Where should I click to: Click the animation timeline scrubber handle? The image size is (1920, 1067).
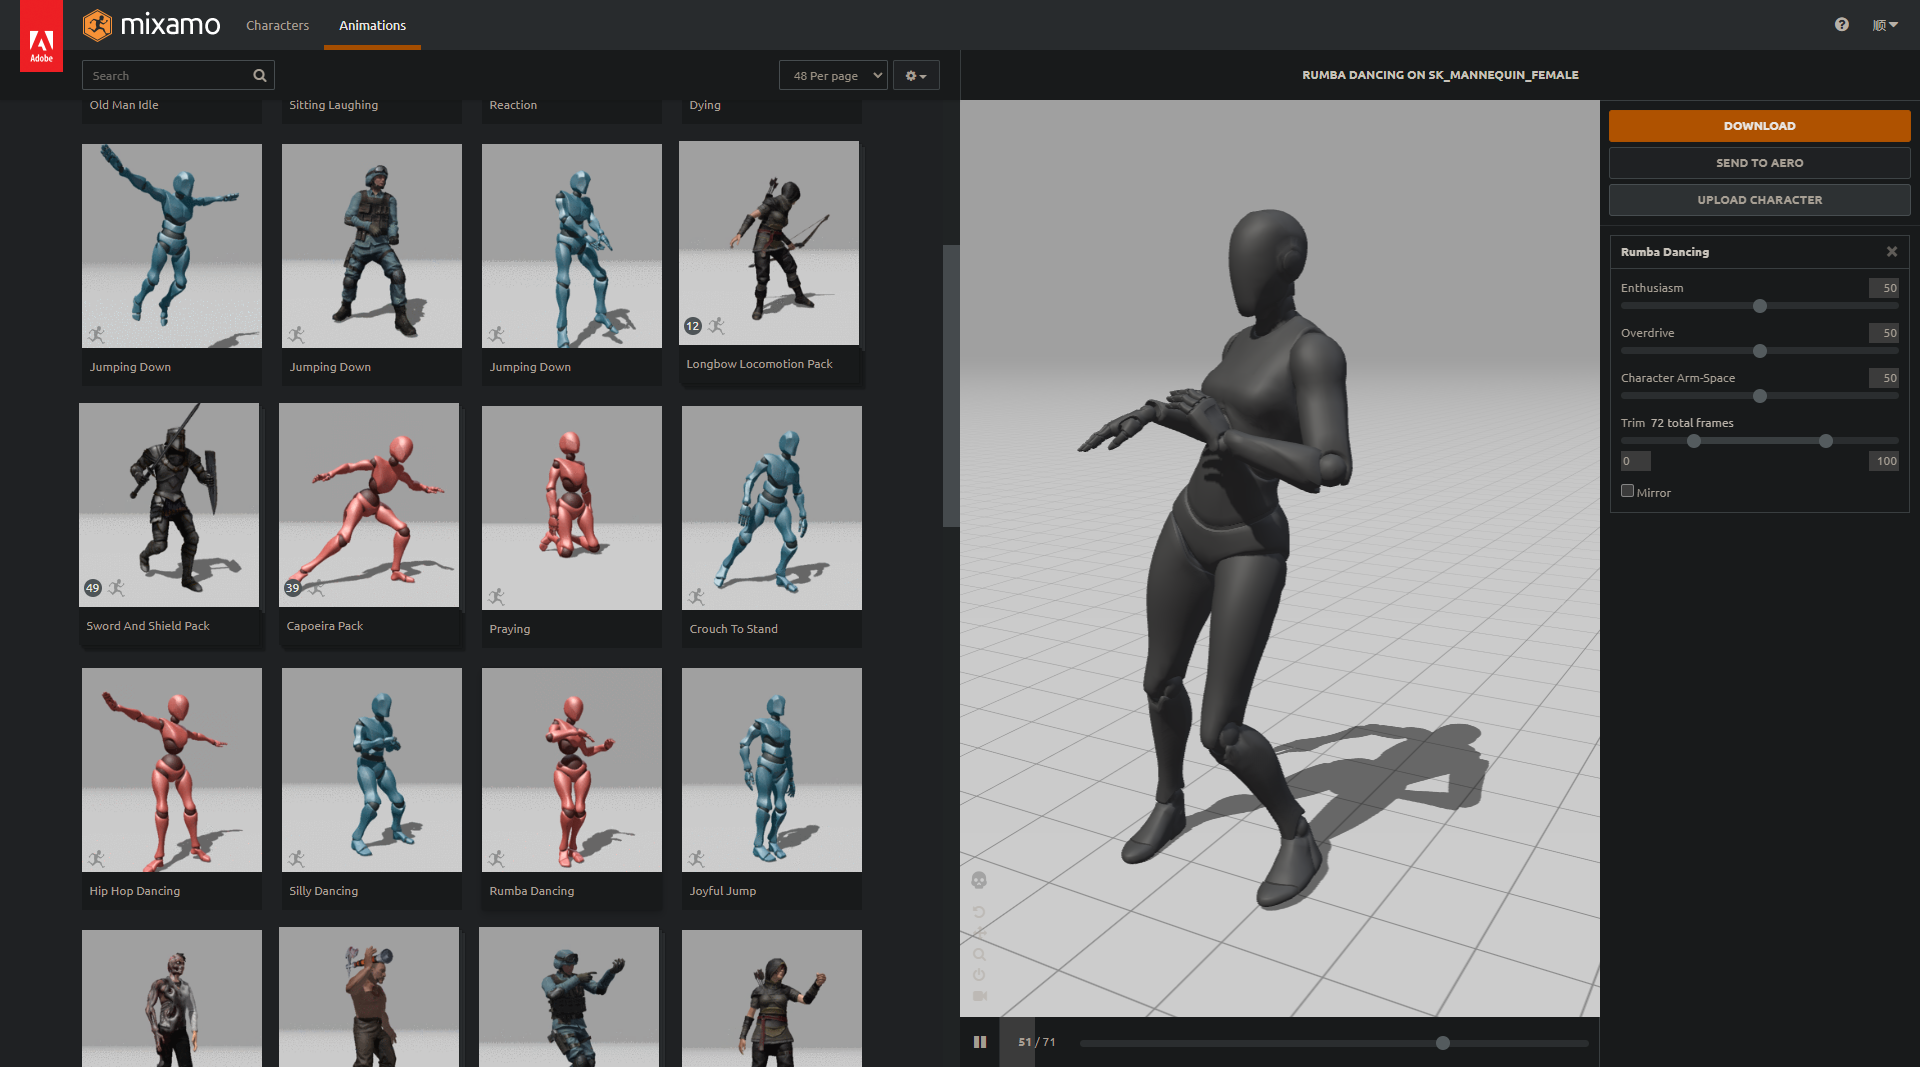[x=1443, y=1043]
